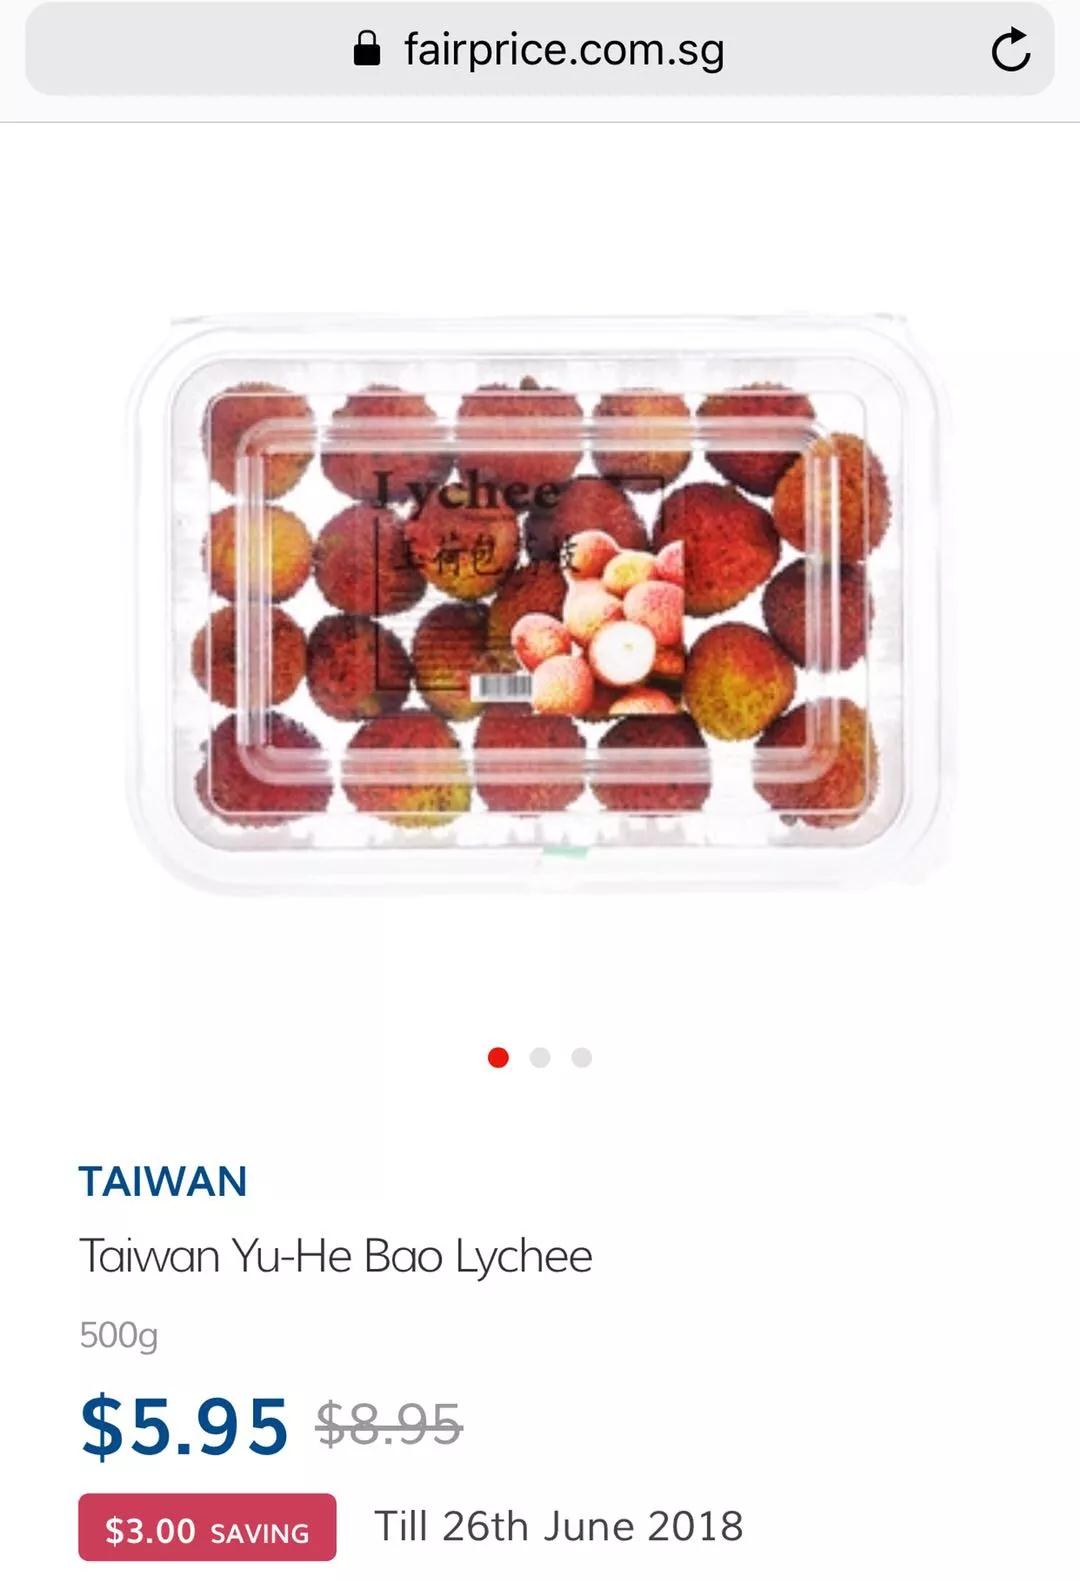The width and height of the screenshot is (1080, 1582).
Task: Tap the $3.00 SAVING badge
Action: click(207, 1527)
